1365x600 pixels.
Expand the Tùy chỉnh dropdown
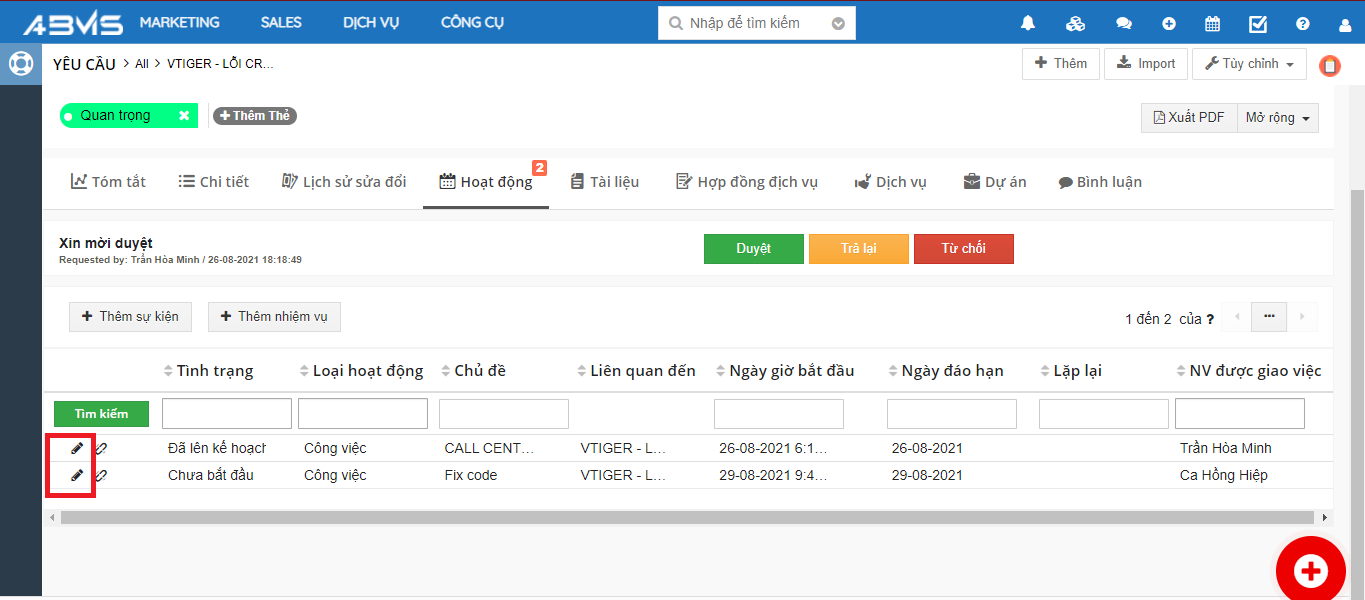coord(1249,64)
